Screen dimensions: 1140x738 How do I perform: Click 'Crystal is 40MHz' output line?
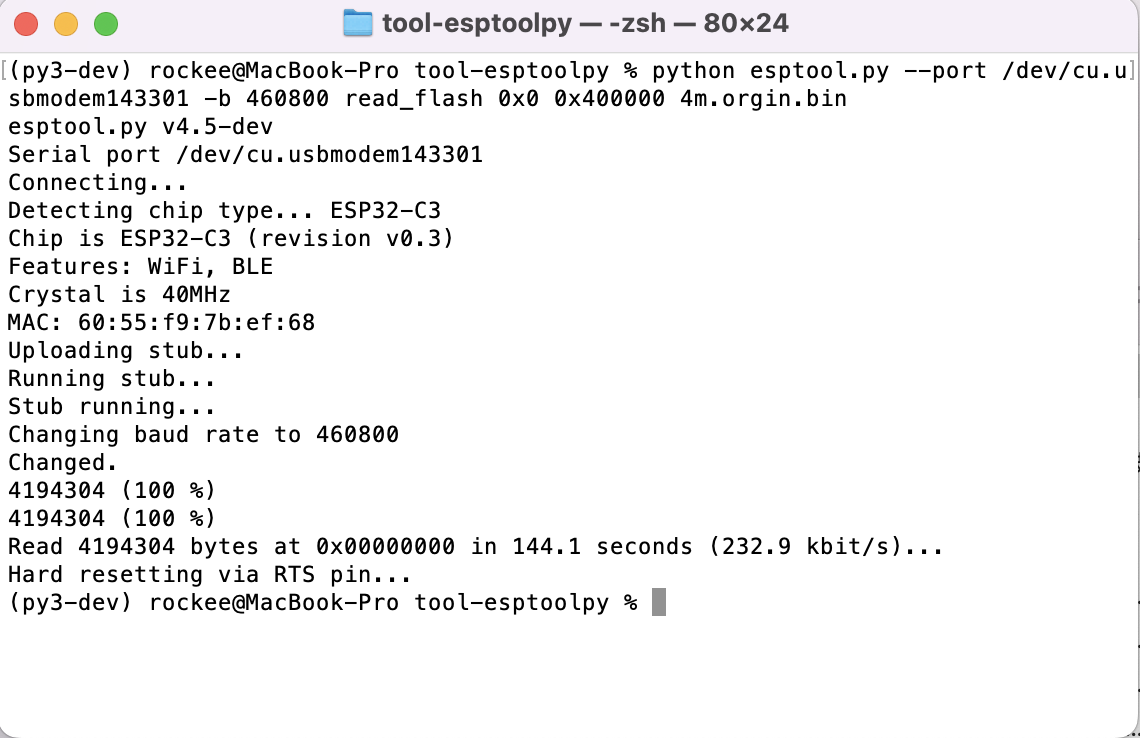[119, 294]
